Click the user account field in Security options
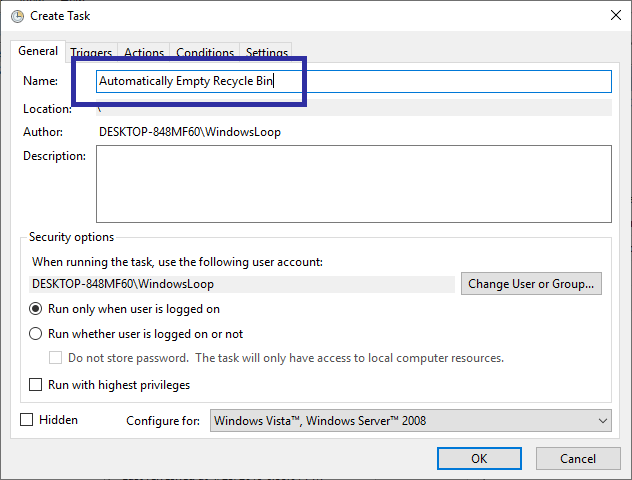 (x=240, y=284)
